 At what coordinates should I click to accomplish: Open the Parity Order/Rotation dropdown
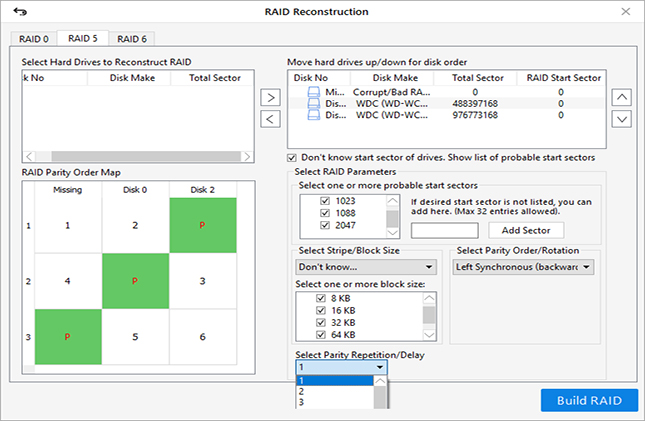523,267
